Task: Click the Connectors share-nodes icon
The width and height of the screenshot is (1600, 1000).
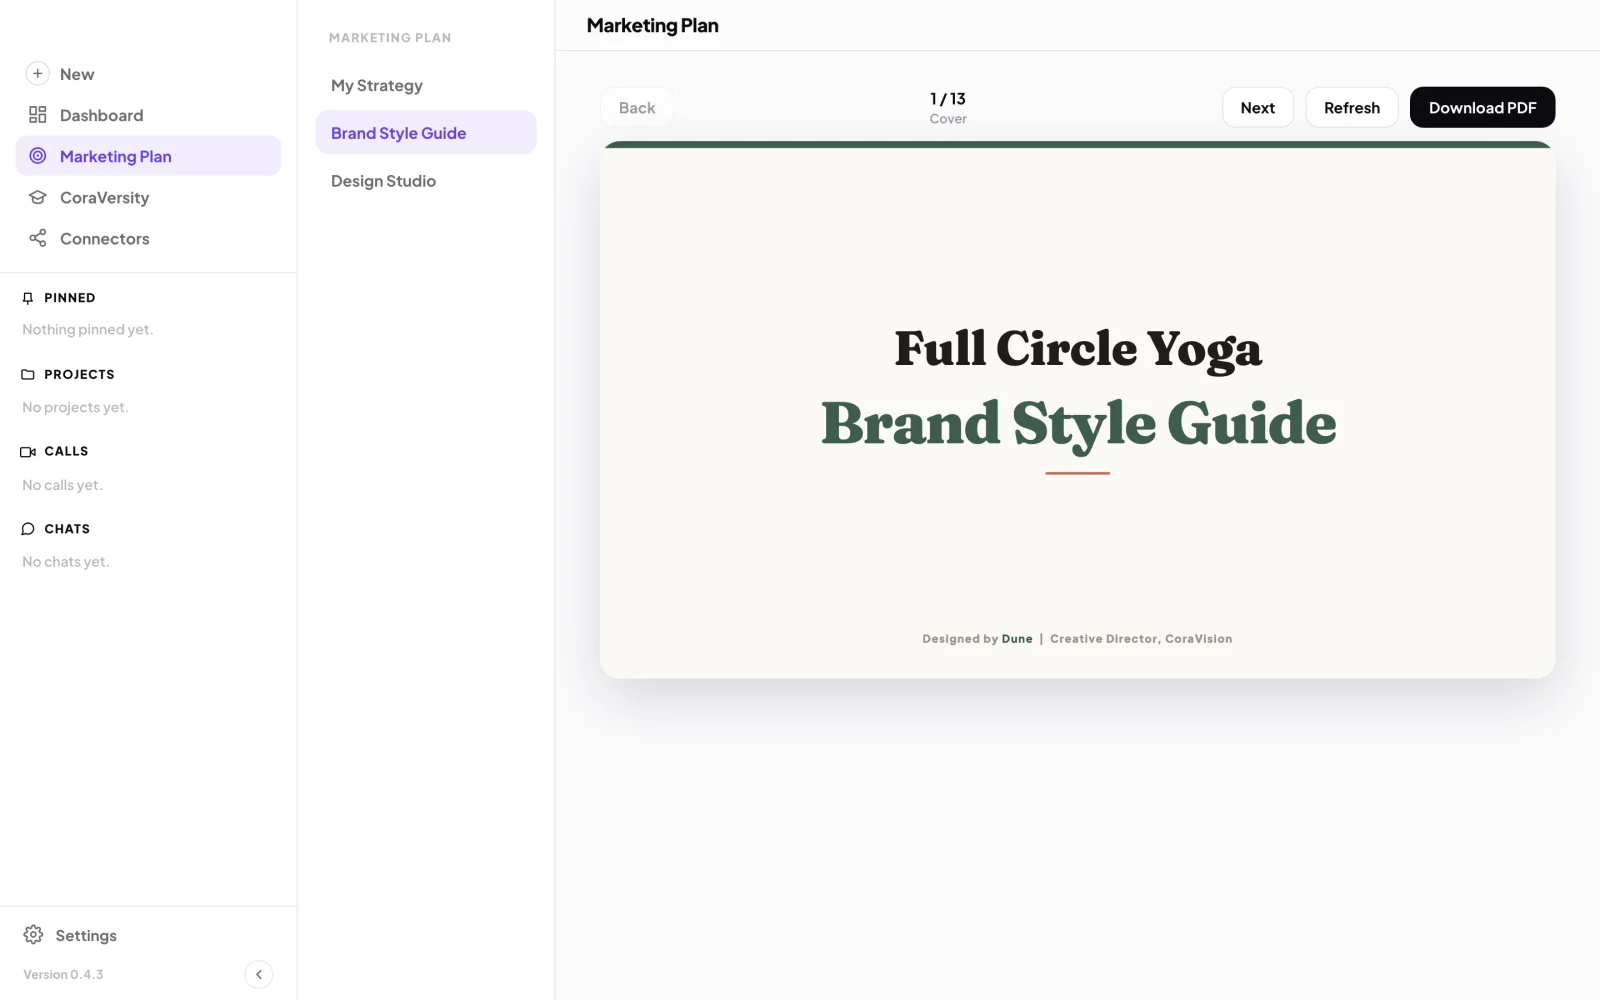Action: (38, 238)
